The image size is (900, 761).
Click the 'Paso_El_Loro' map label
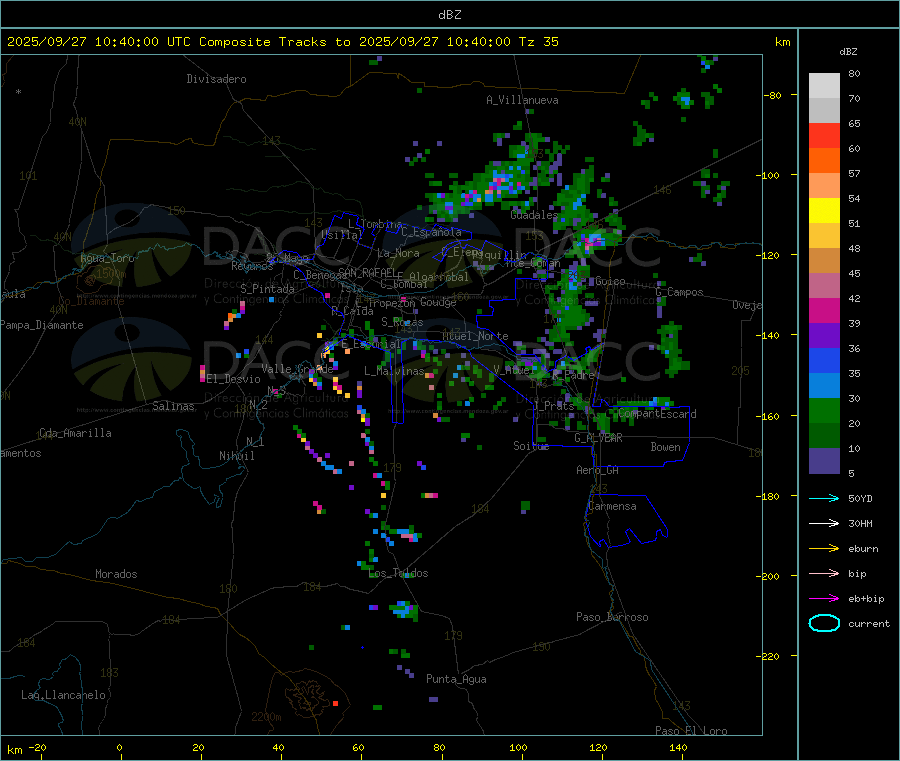point(692,731)
